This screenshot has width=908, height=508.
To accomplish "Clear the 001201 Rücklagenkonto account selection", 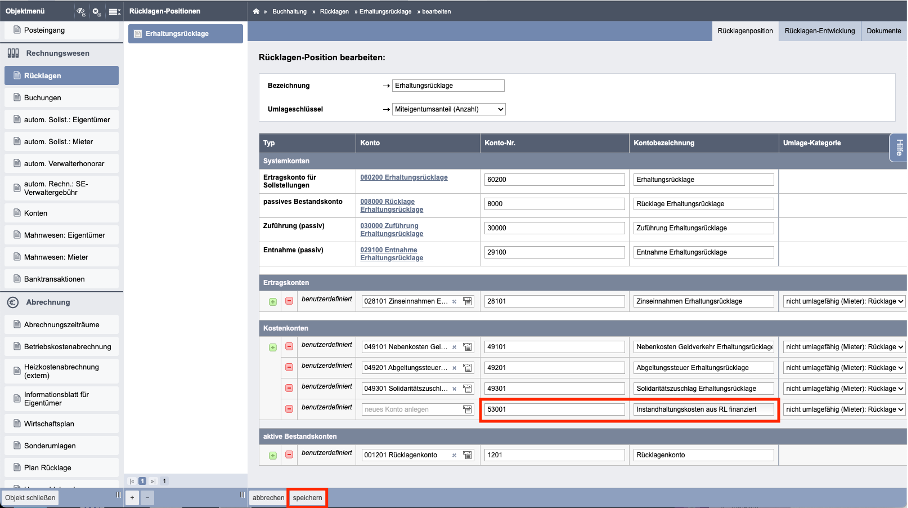I will tap(454, 455).
